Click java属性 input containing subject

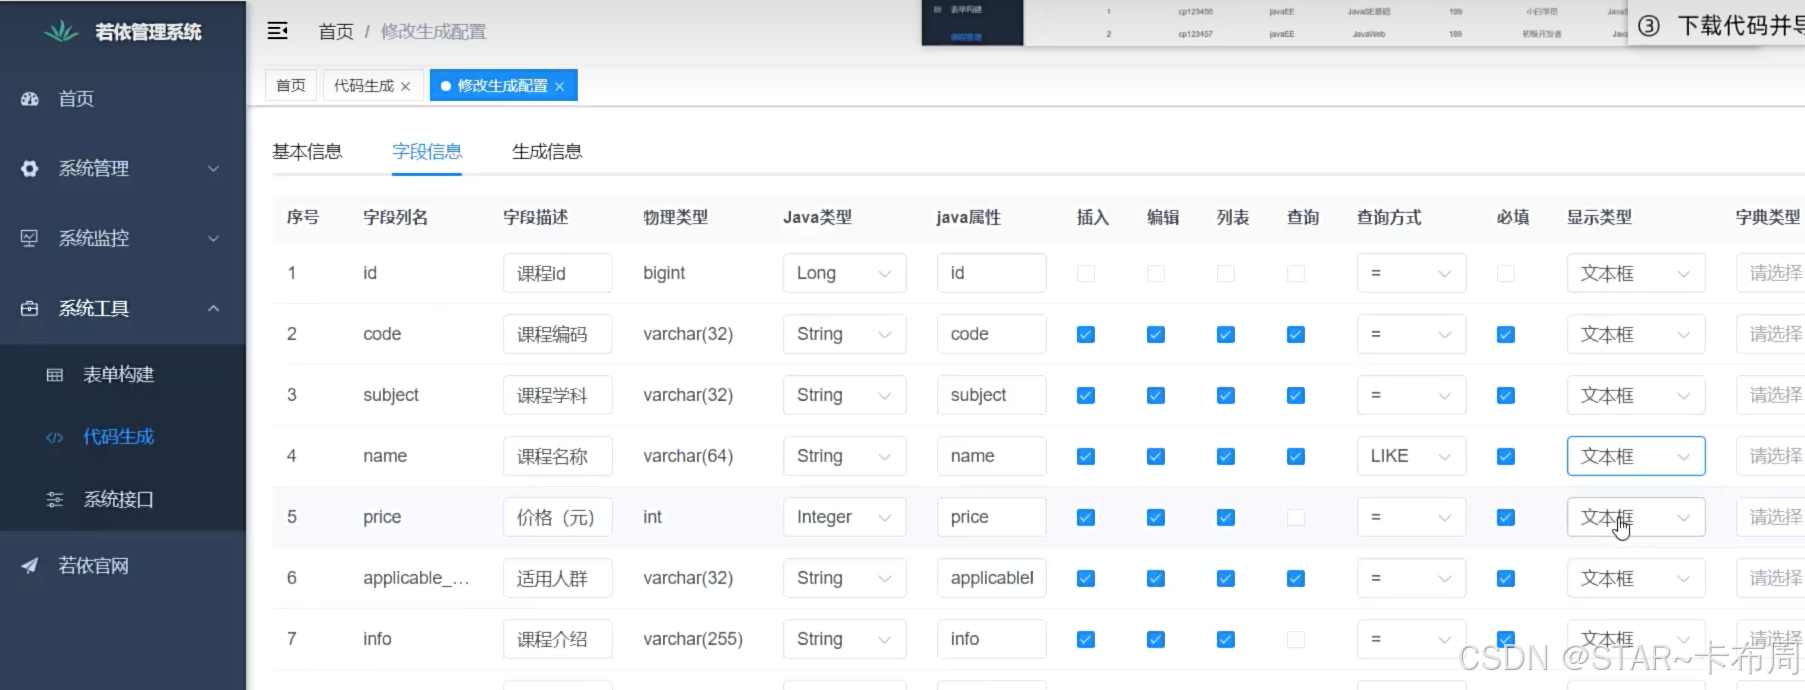(x=991, y=395)
